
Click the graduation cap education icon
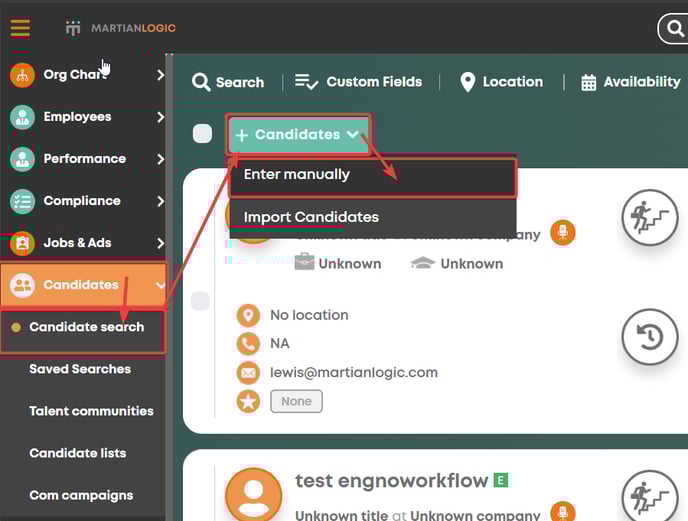click(423, 262)
